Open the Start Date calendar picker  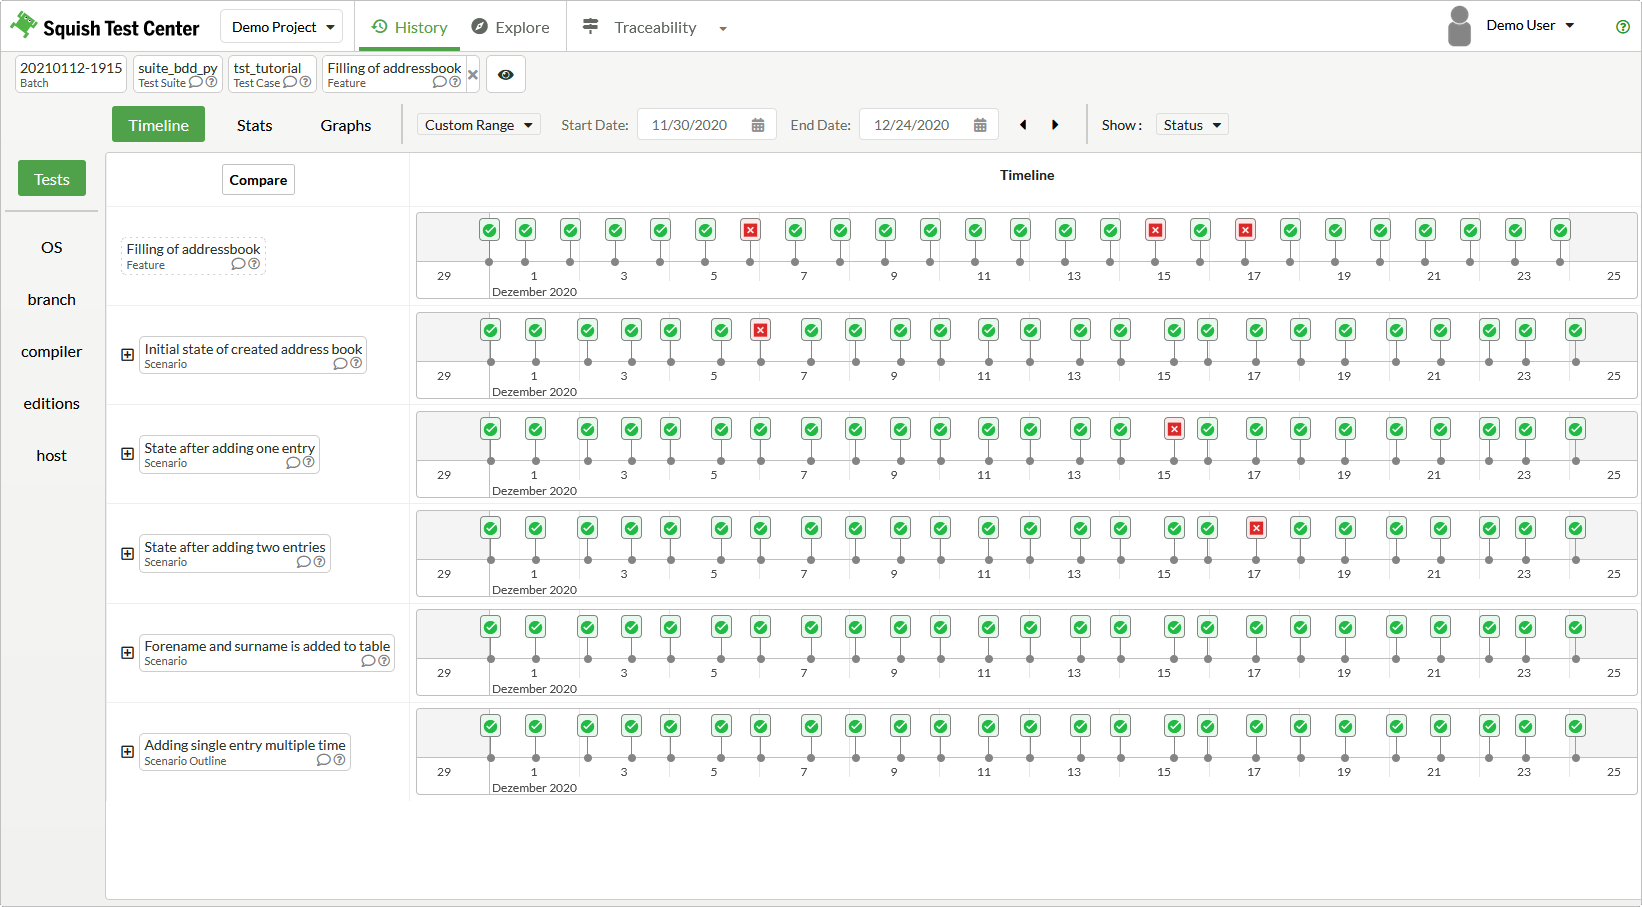758,125
